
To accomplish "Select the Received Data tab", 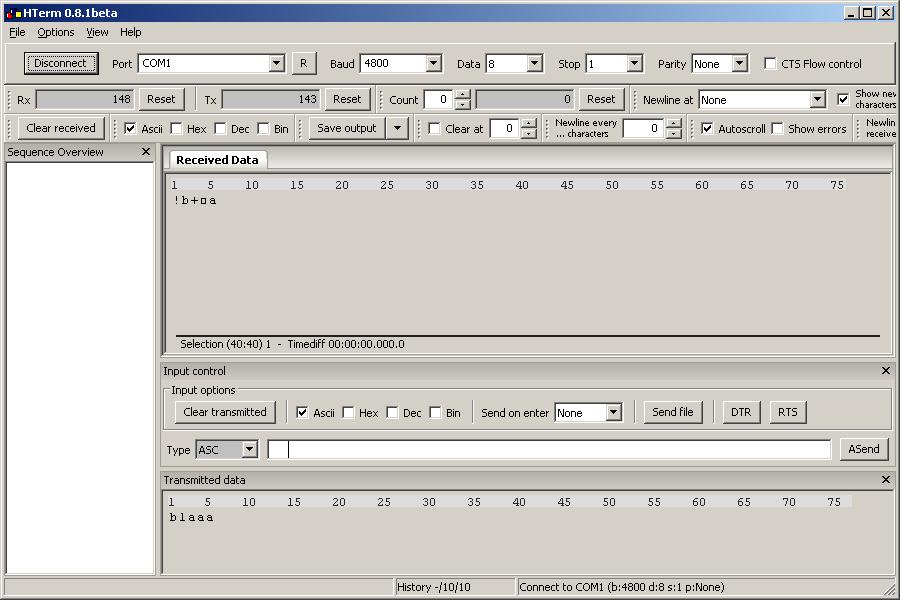I will point(217,160).
